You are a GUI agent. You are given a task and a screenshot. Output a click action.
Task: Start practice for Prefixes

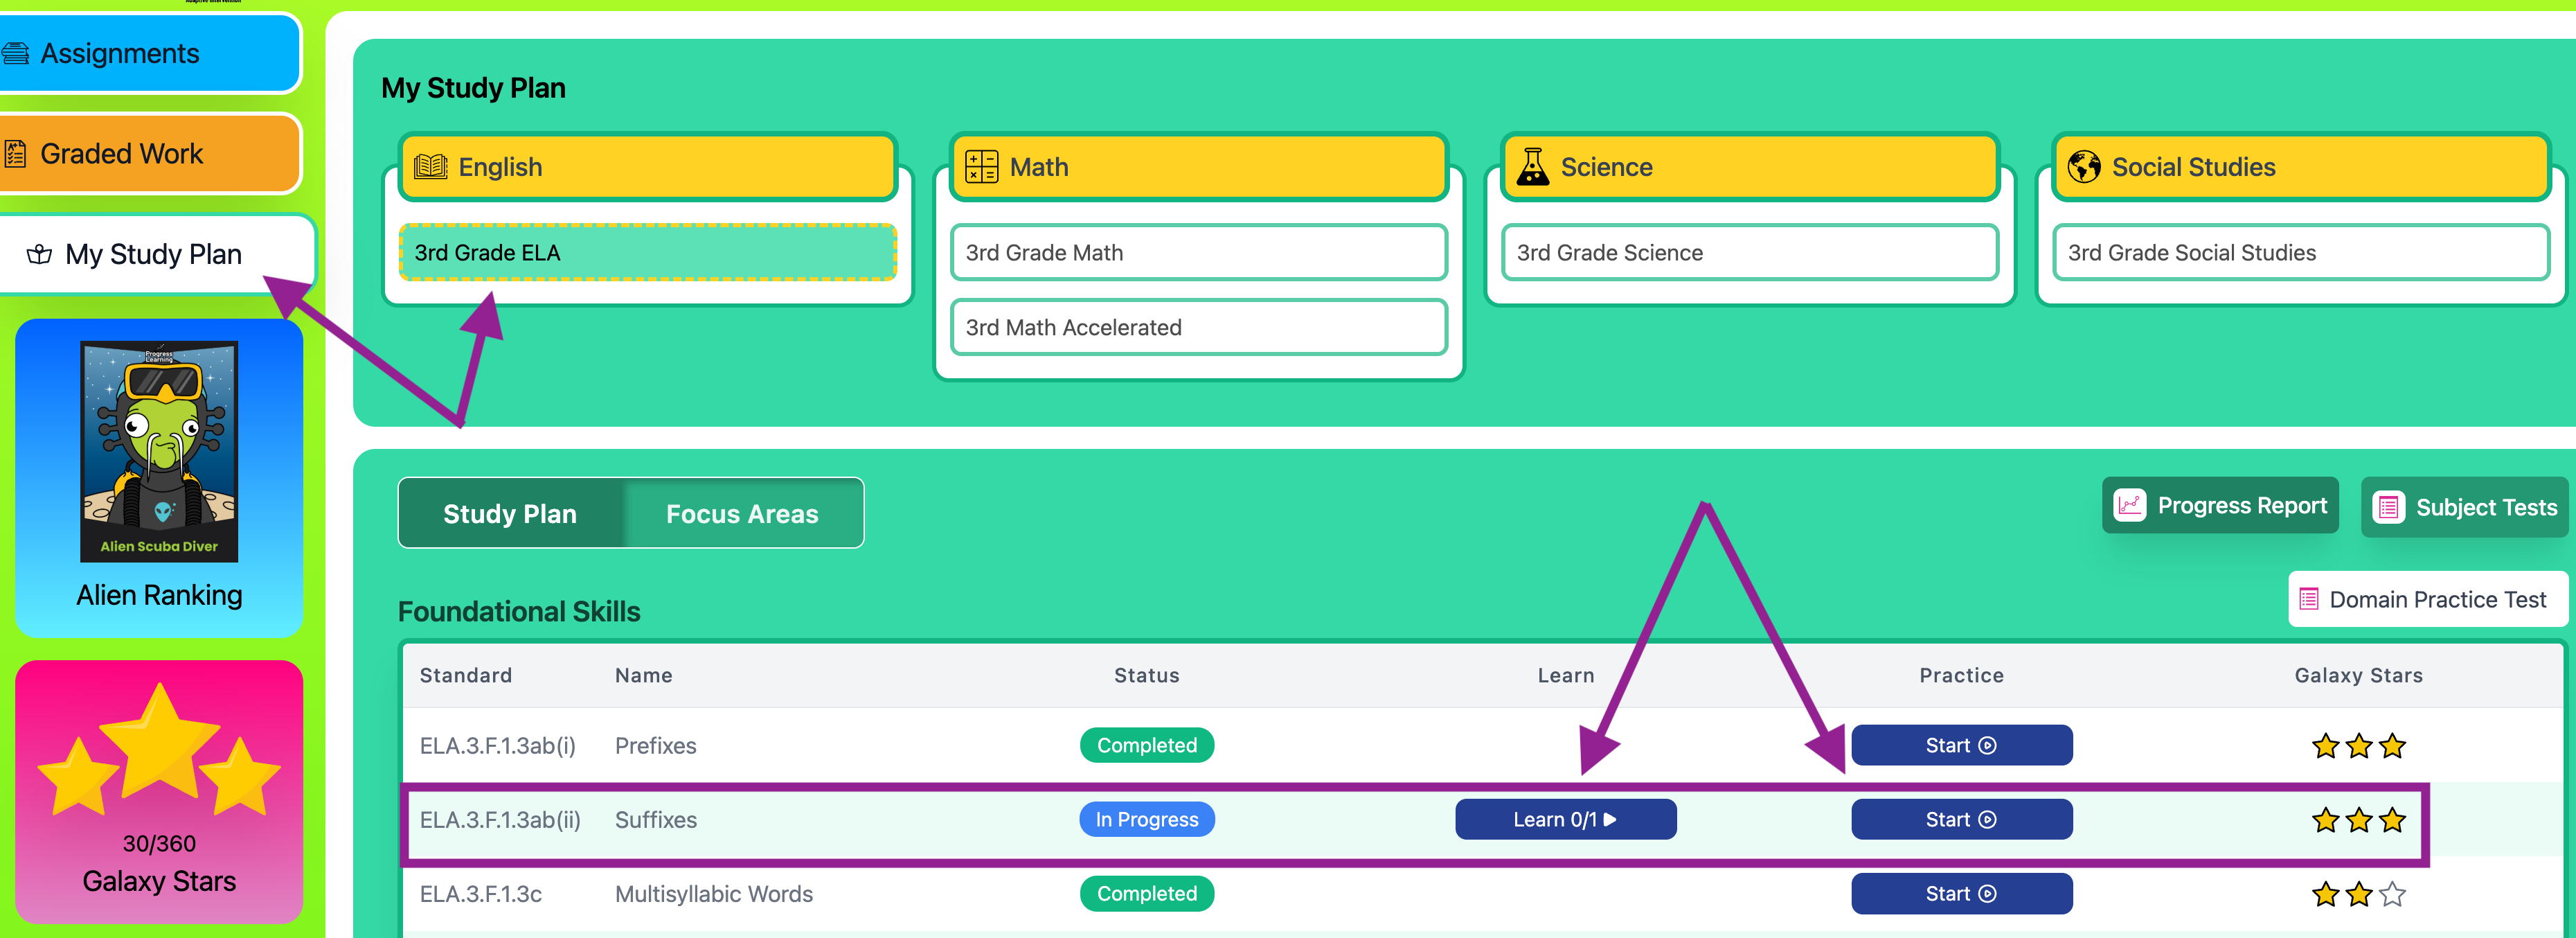coord(1960,746)
